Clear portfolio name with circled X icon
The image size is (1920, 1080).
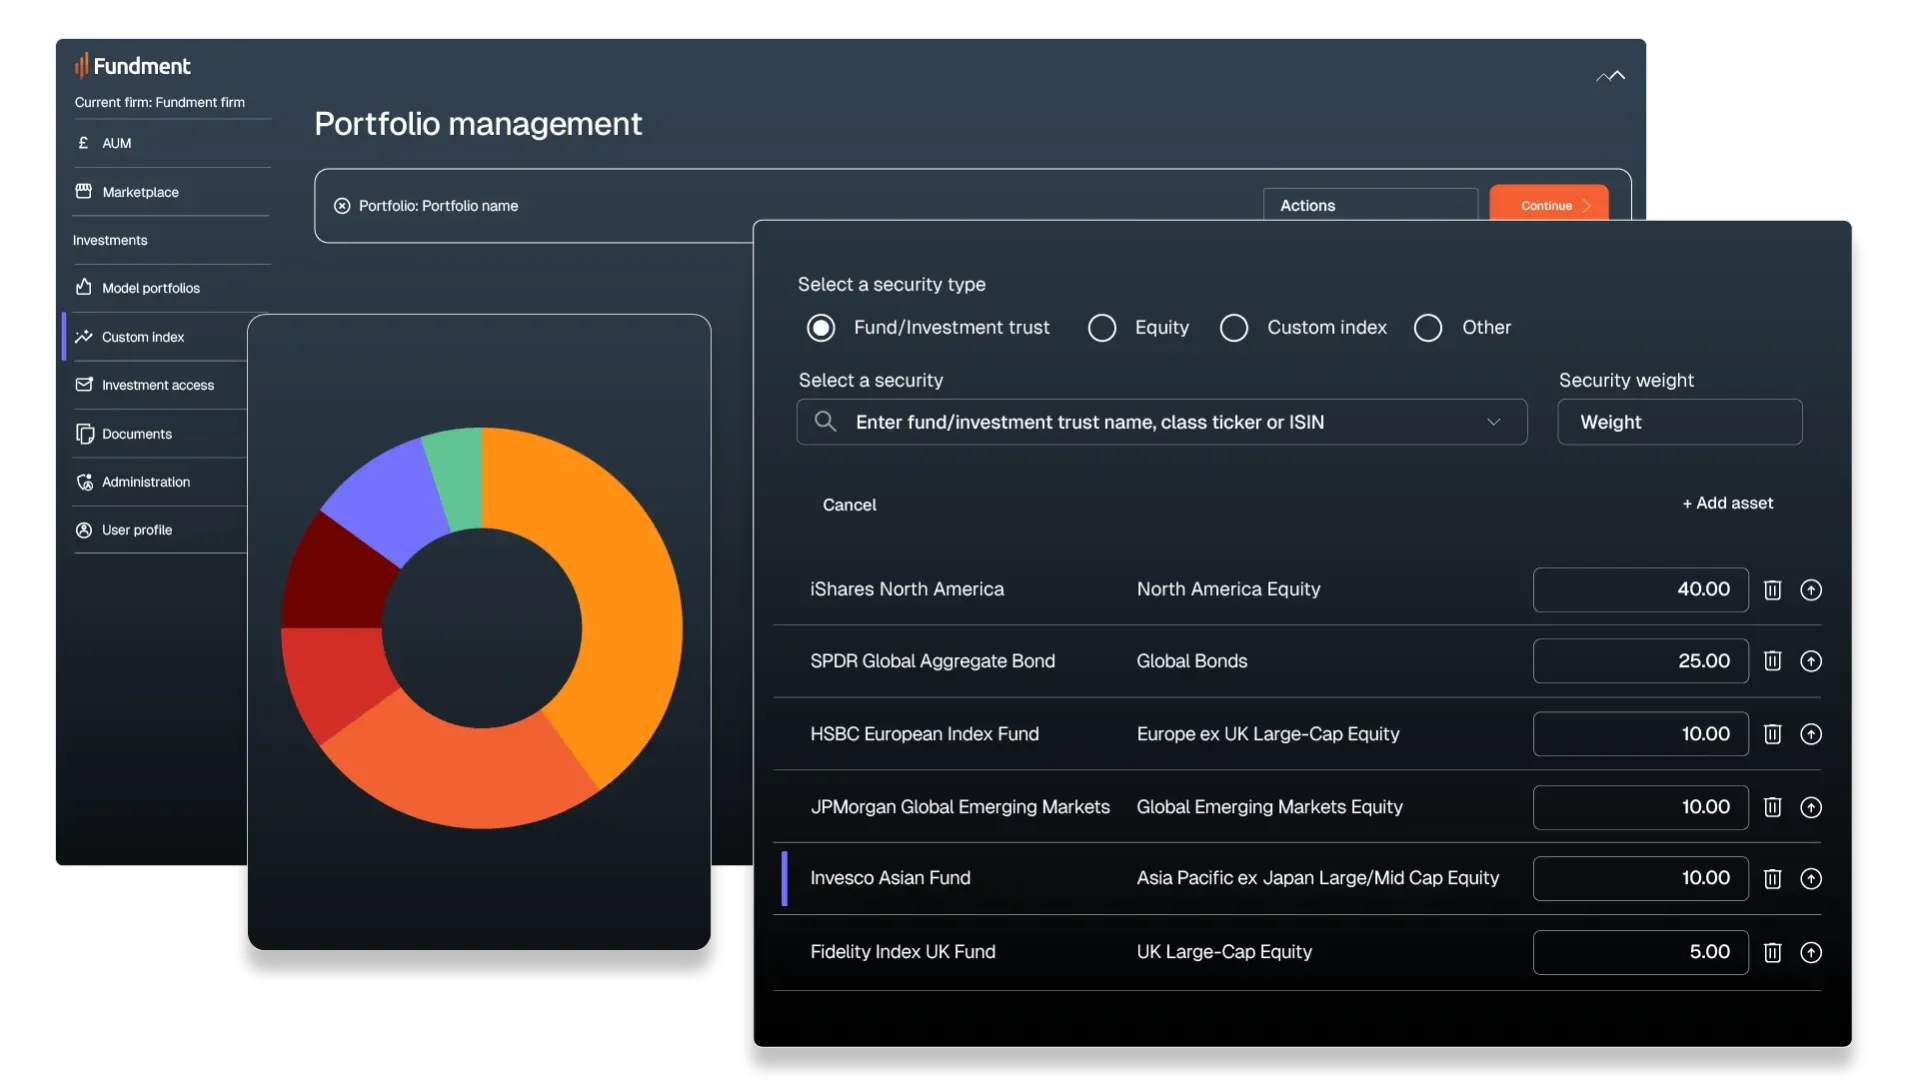pyautogui.click(x=342, y=205)
